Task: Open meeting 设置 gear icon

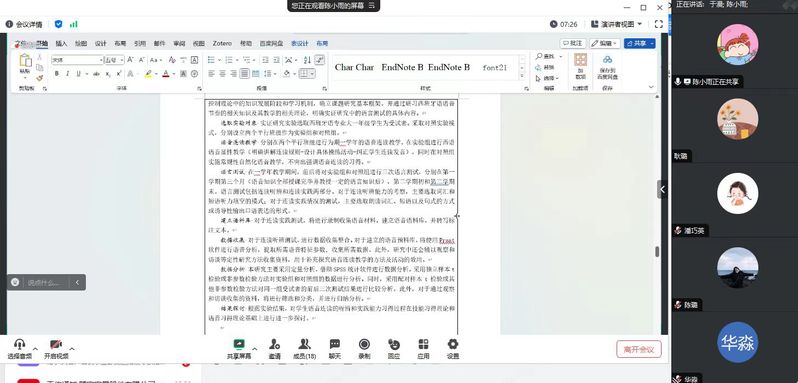Action: coord(453,349)
